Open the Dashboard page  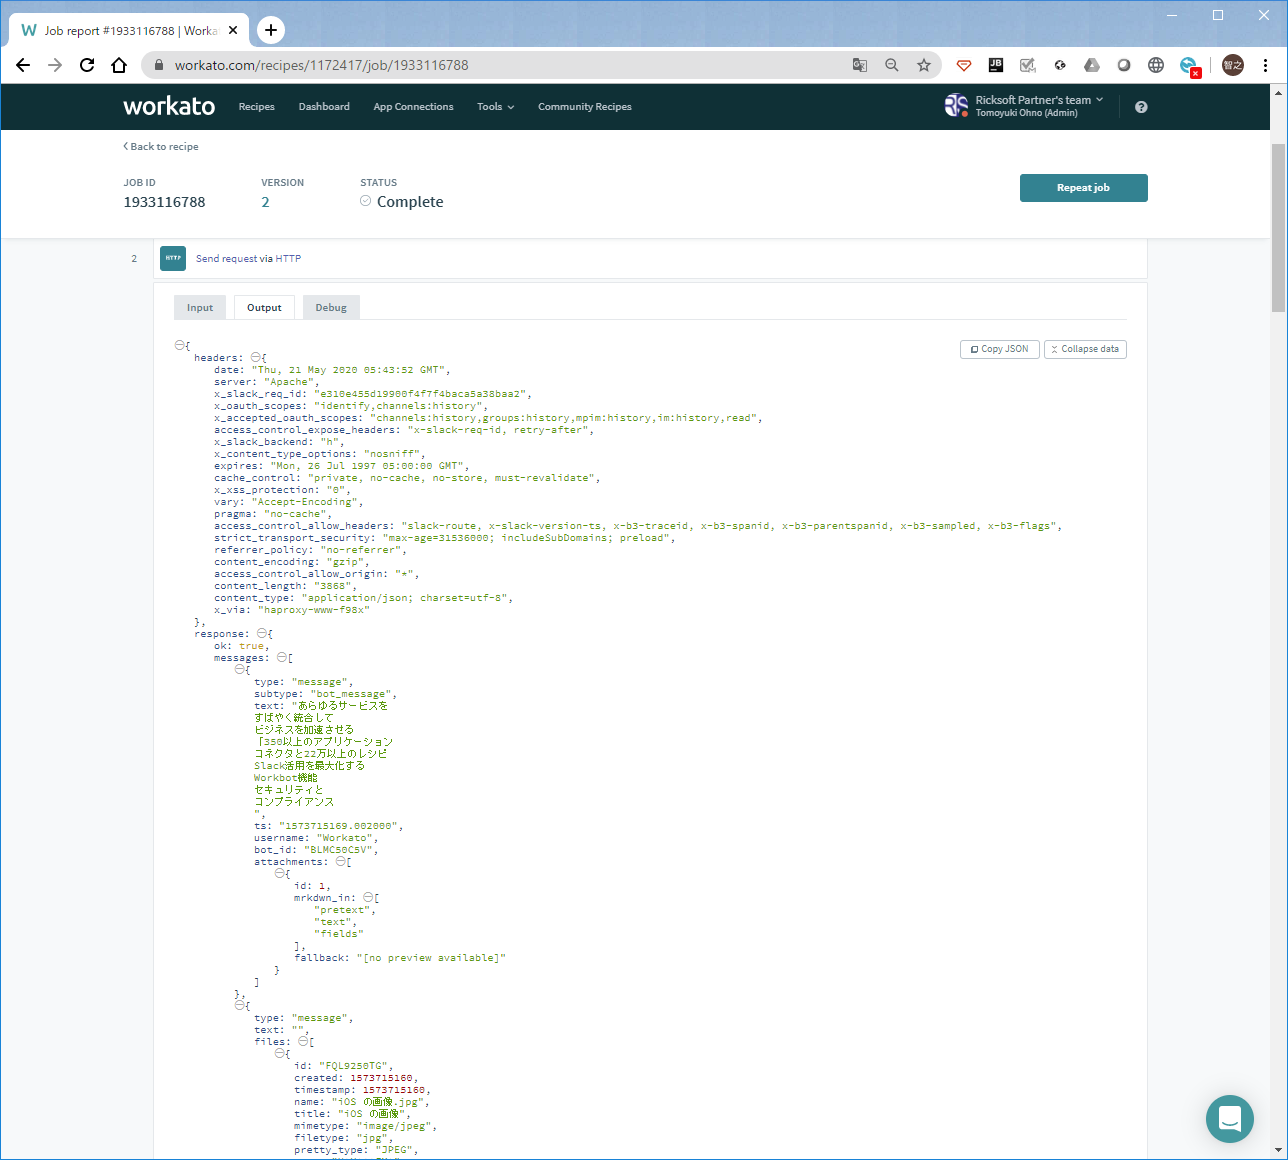pyautogui.click(x=324, y=107)
